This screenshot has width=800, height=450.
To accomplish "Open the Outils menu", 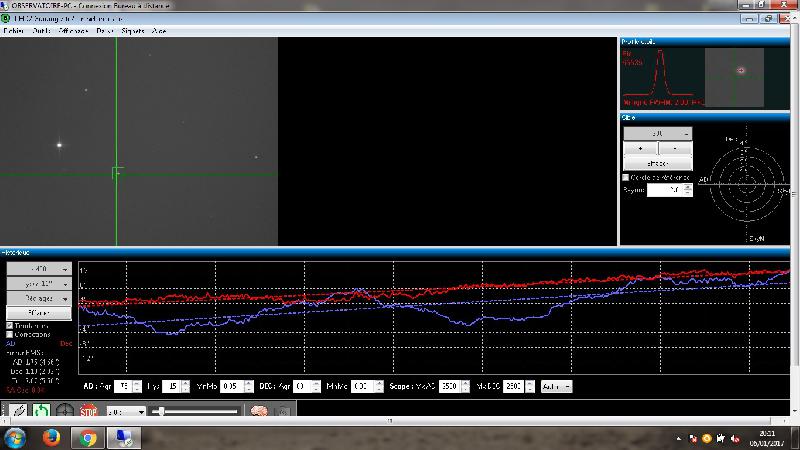I will tap(41, 31).
